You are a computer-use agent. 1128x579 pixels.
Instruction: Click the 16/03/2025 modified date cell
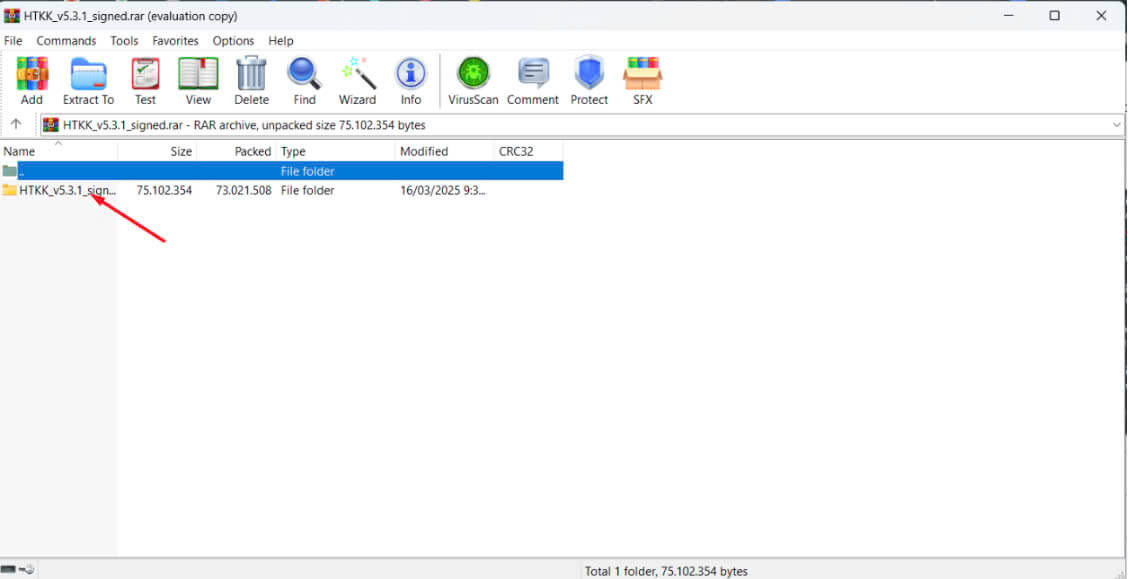(x=443, y=191)
